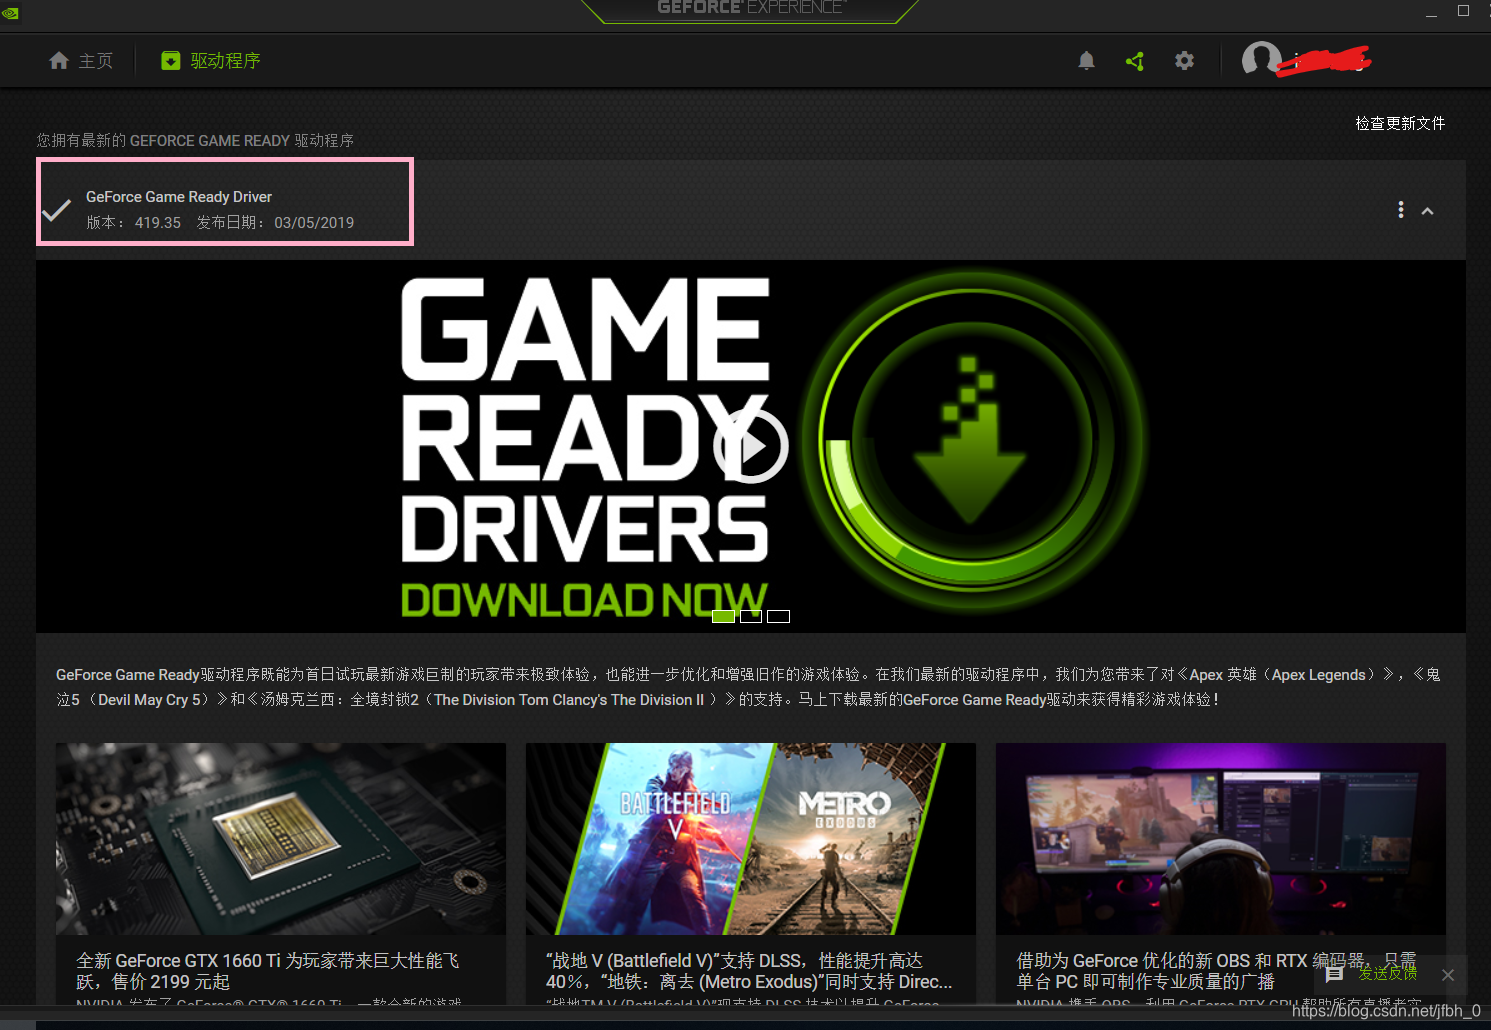Maximize the GeForce Experience window
Screen dimensions: 1491x1030
(1463, 11)
